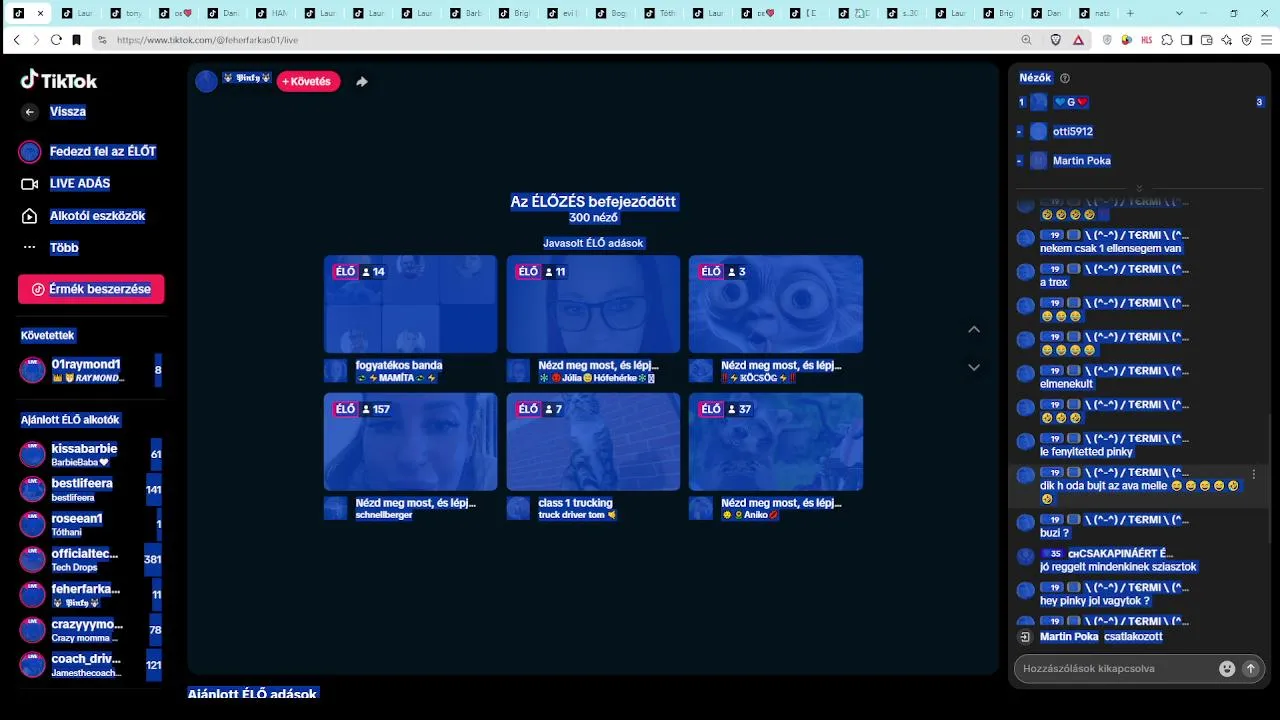Go back using browser back arrow
The height and width of the screenshot is (720, 1280).
point(16,40)
